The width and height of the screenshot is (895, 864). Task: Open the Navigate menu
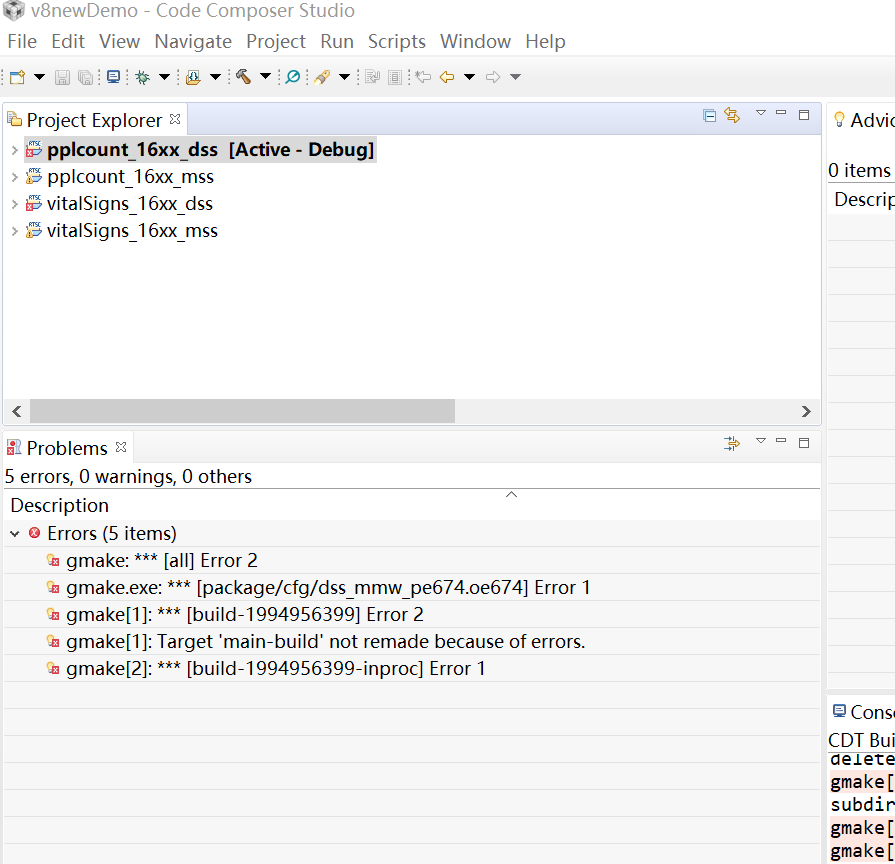click(x=193, y=42)
